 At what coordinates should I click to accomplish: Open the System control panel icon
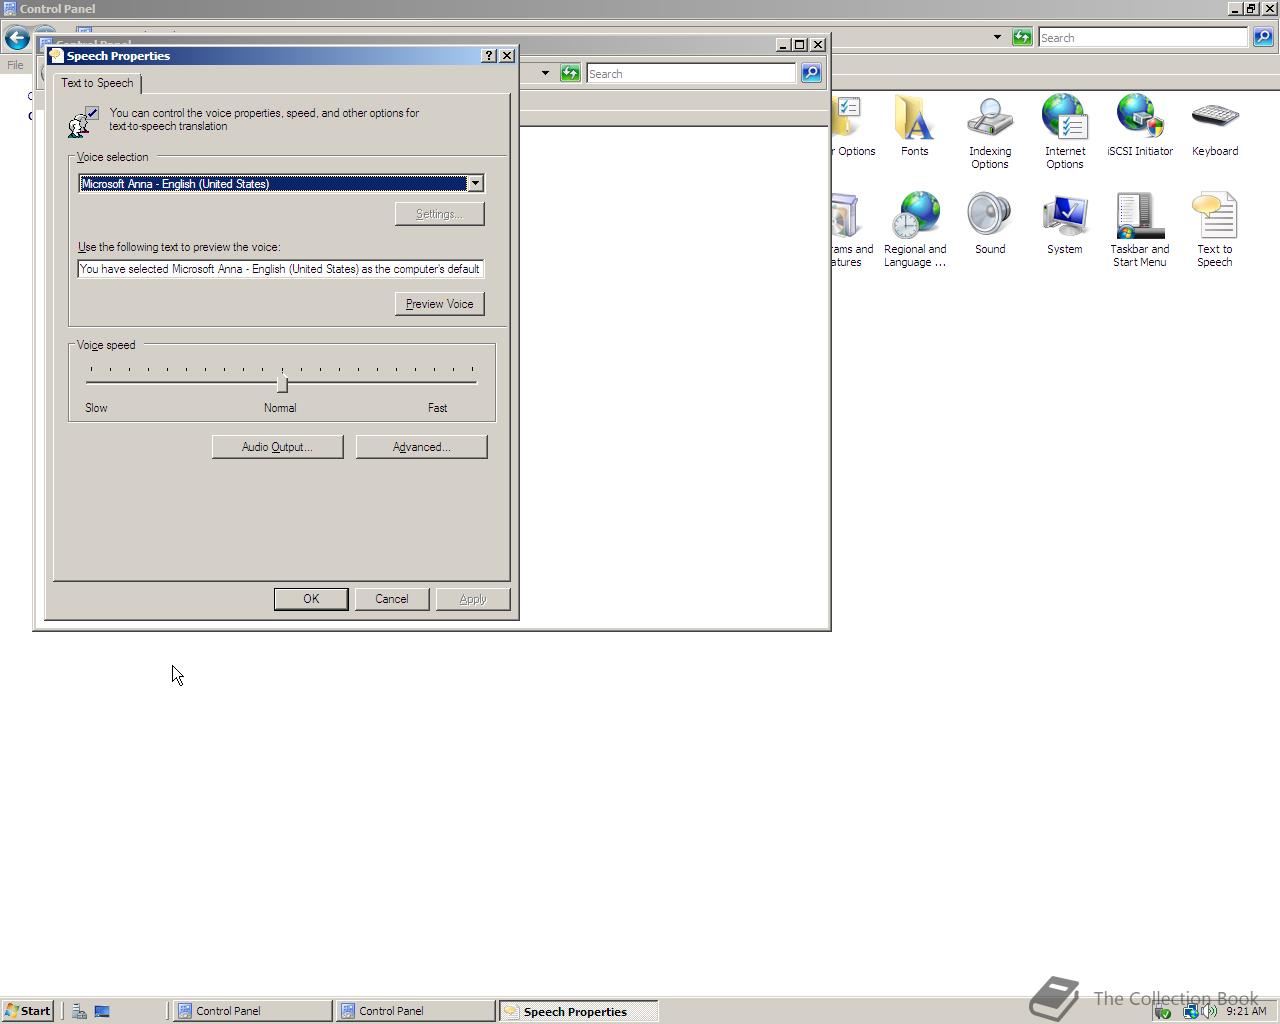click(1064, 225)
